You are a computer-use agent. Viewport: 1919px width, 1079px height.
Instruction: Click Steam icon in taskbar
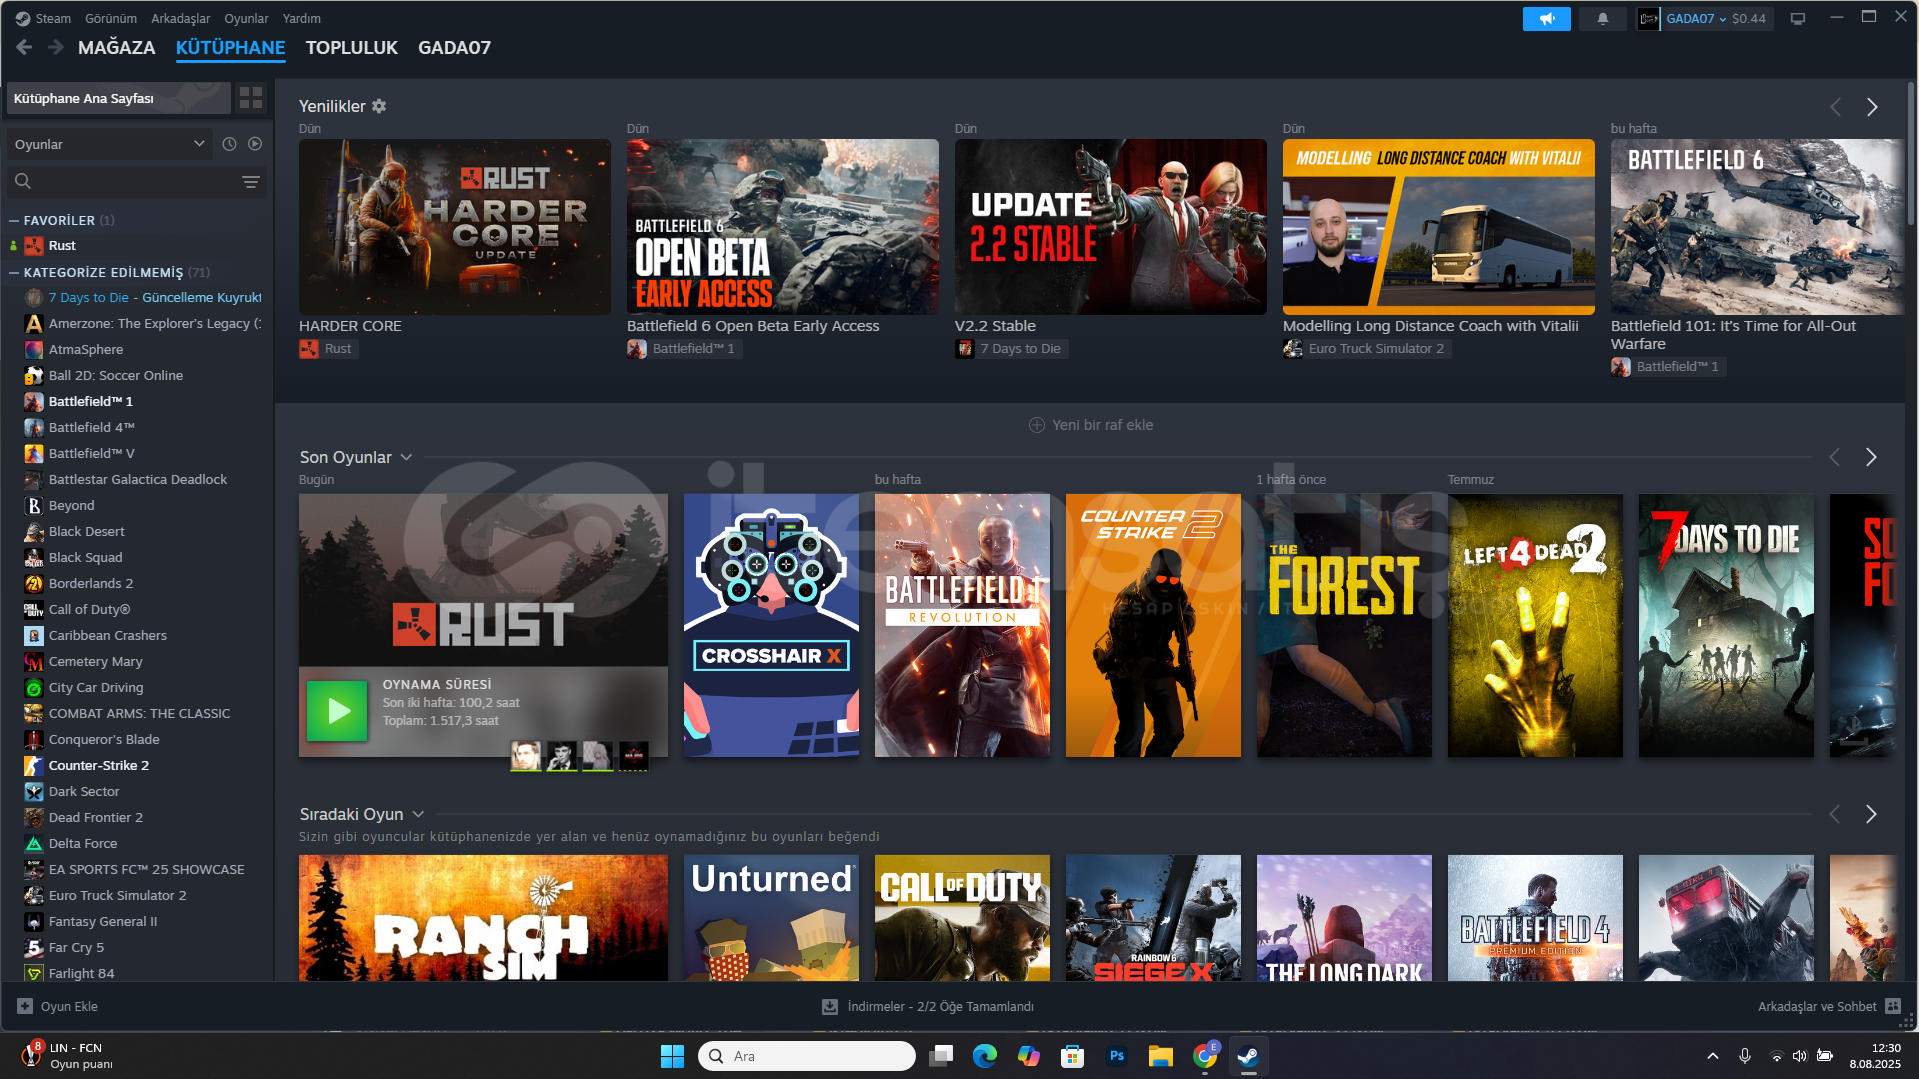click(x=1248, y=1056)
